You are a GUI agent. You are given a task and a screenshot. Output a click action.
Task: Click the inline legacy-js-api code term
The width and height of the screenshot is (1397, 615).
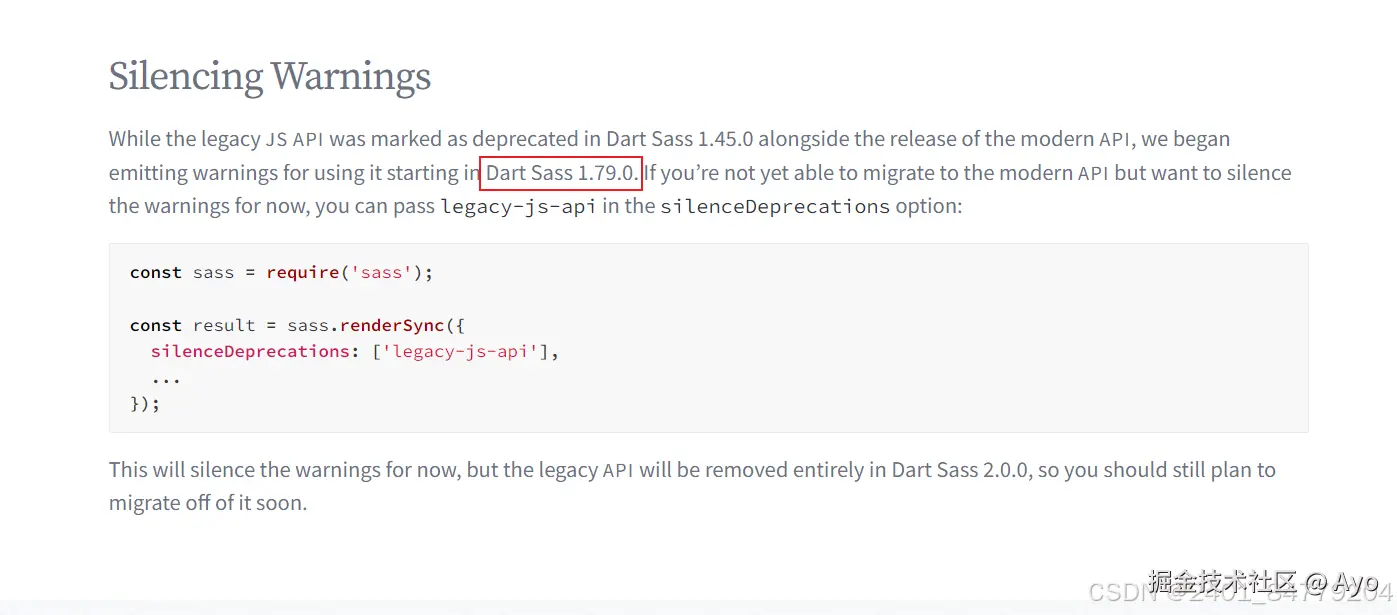[518, 207]
